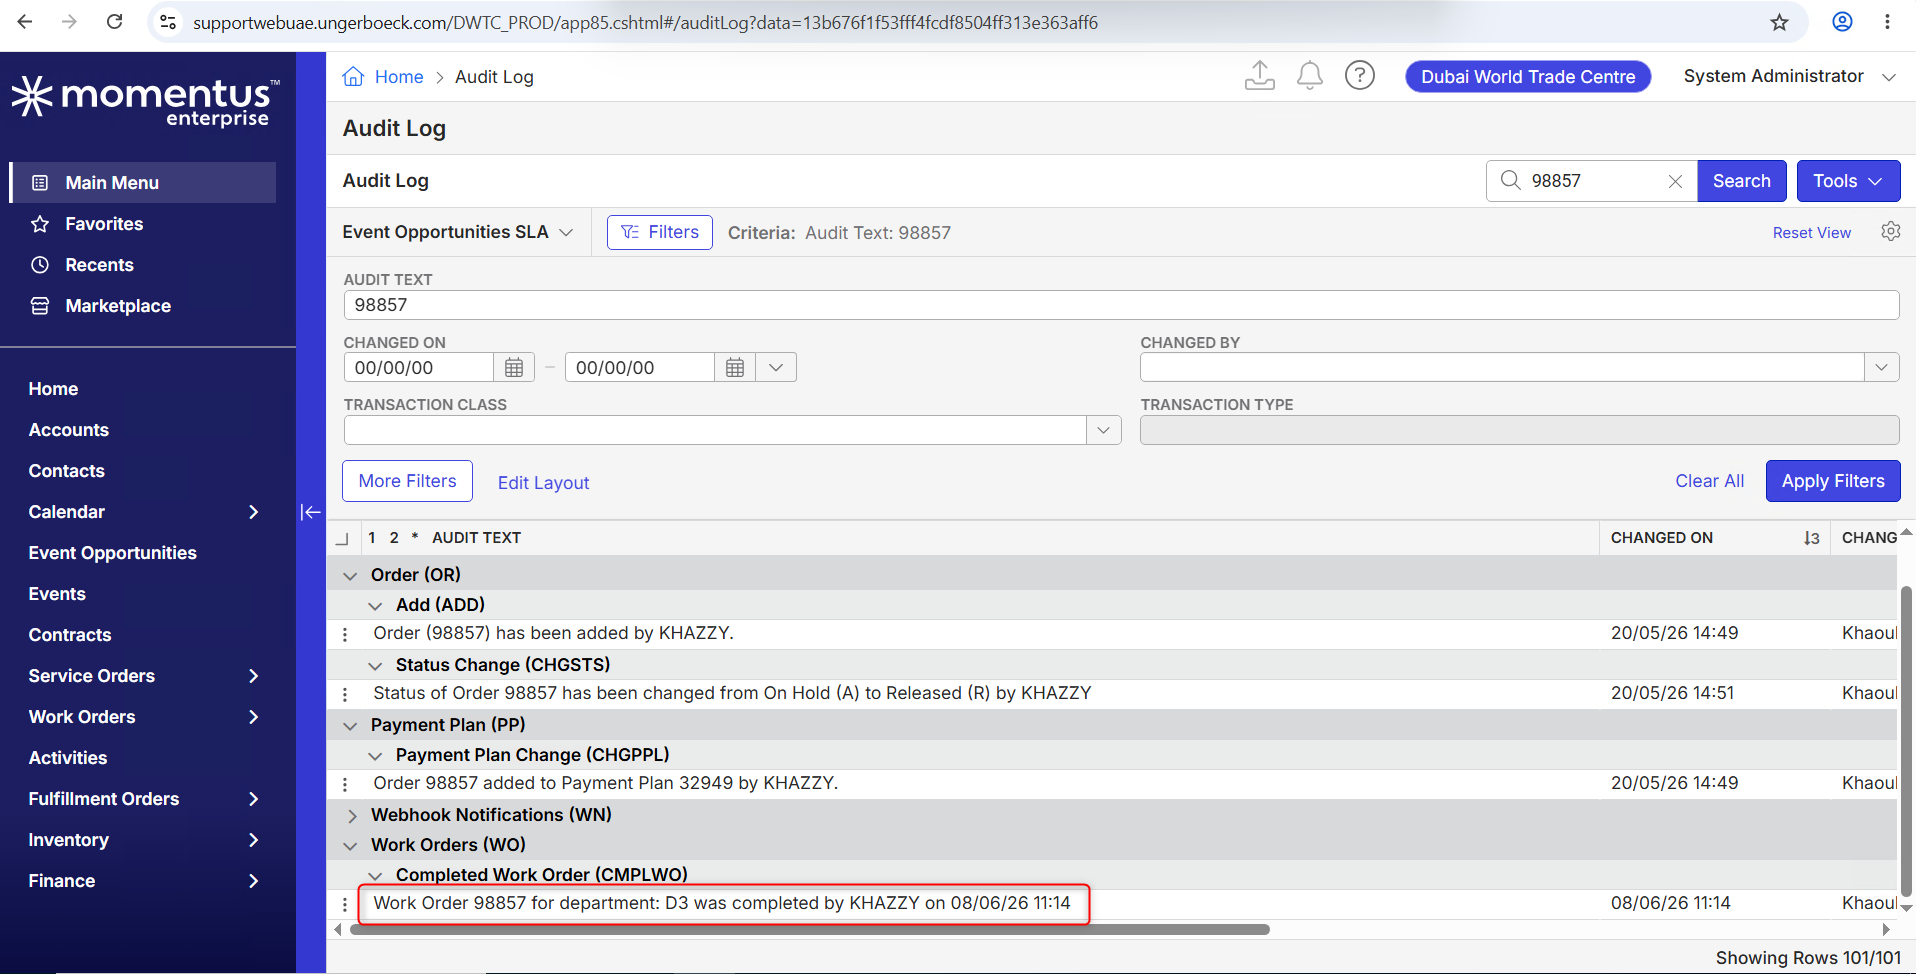Collapse the sidebar with the arrow icon
The image size is (1916, 974).
point(311,512)
